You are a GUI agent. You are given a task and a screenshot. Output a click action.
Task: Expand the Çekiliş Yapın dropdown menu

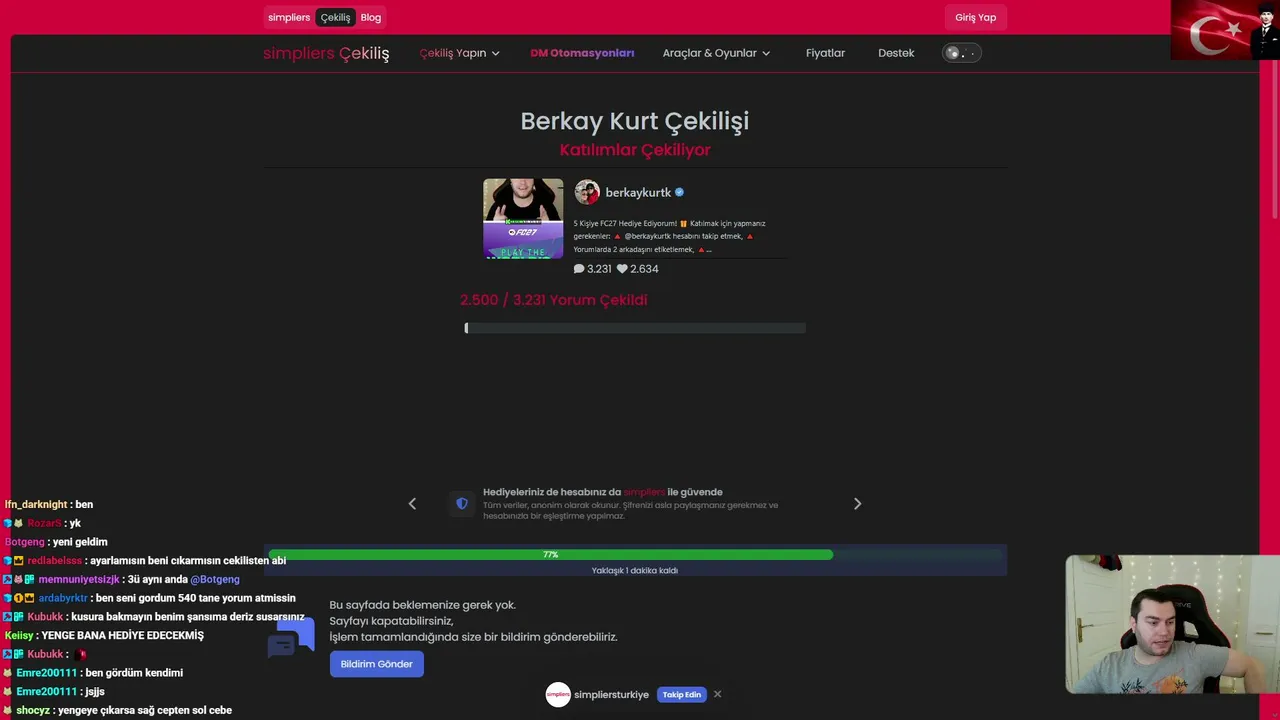point(459,53)
